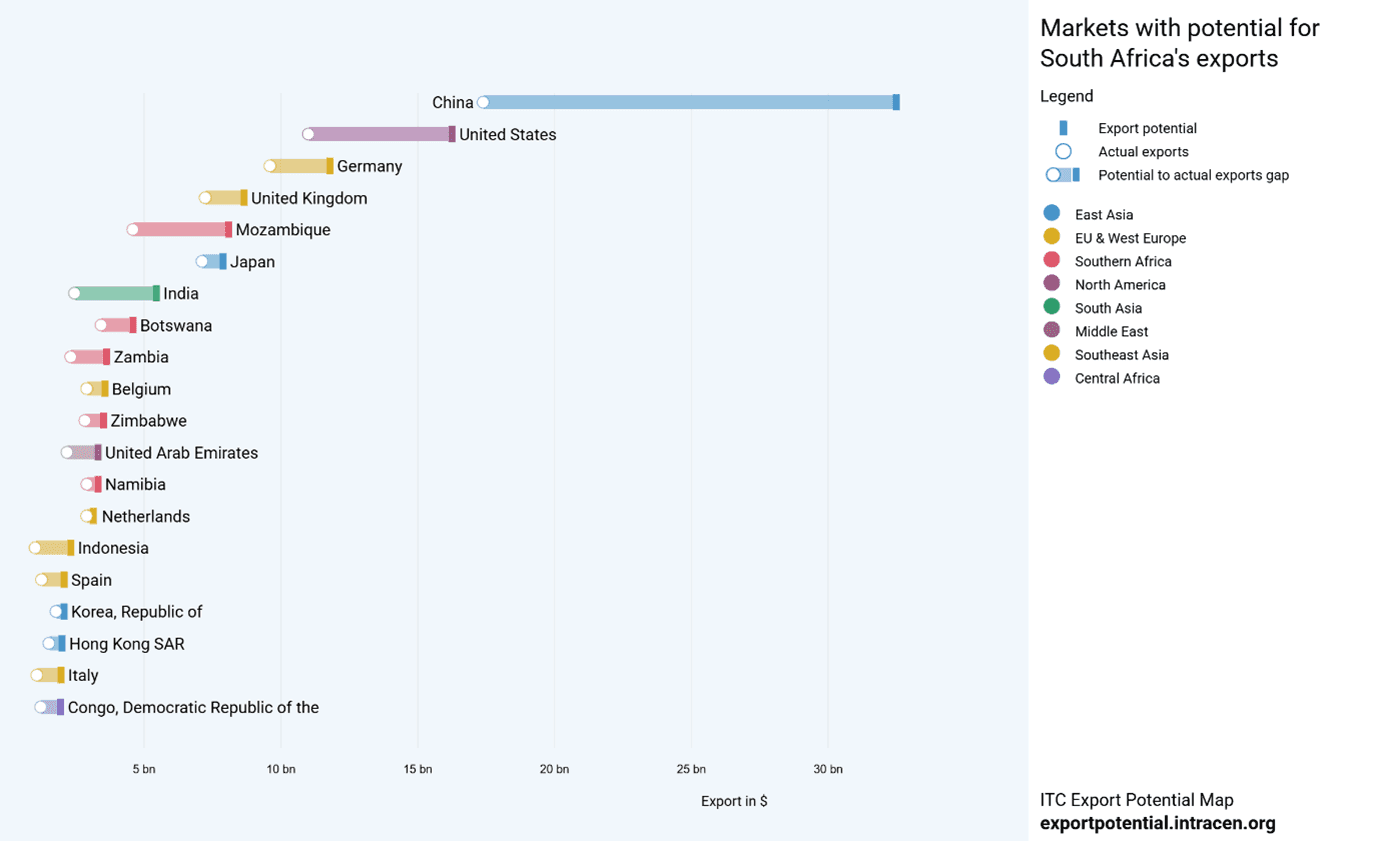Select the United States export gap bar
Viewport: 1379px width, 841px height.
click(x=381, y=134)
